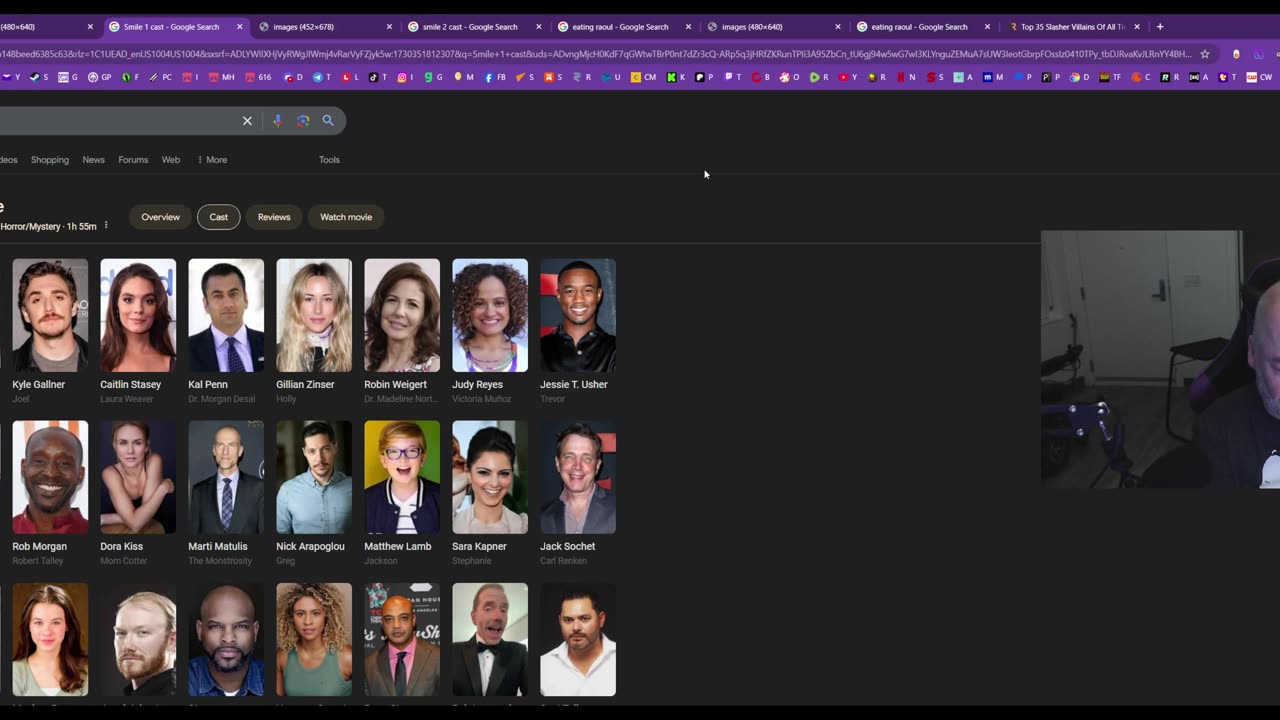Open the Twitch bookmark
1280x720 pixels.
(732, 77)
